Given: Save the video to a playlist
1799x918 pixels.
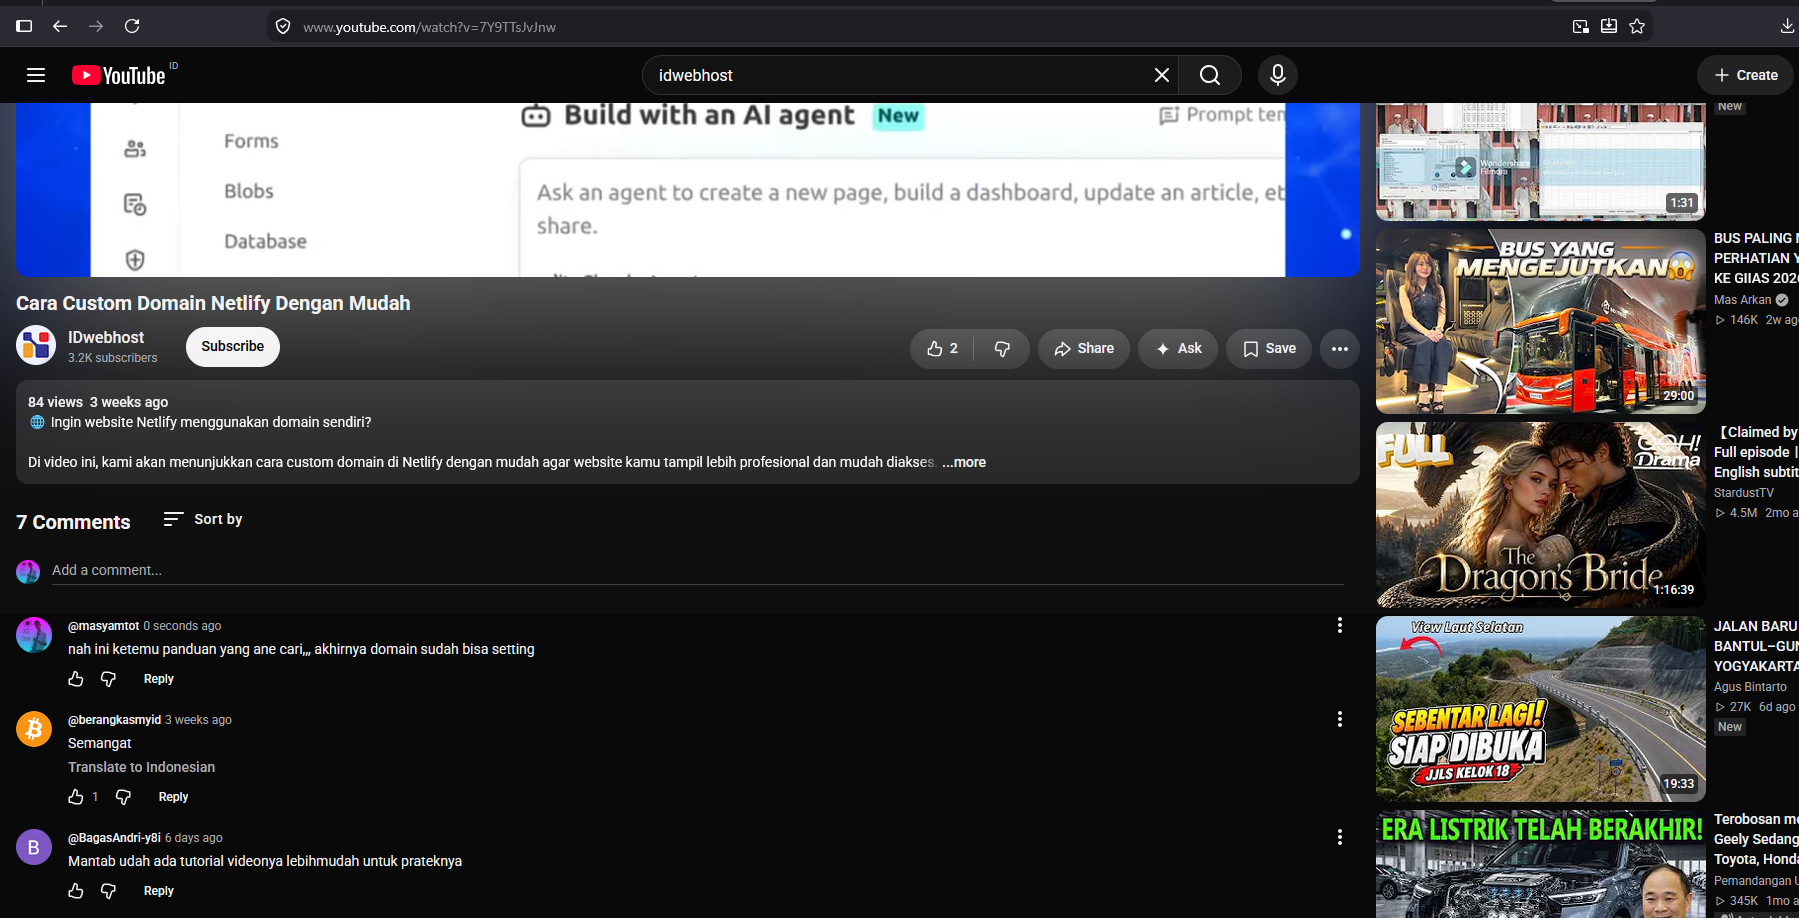Looking at the screenshot, I should tap(1269, 349).
